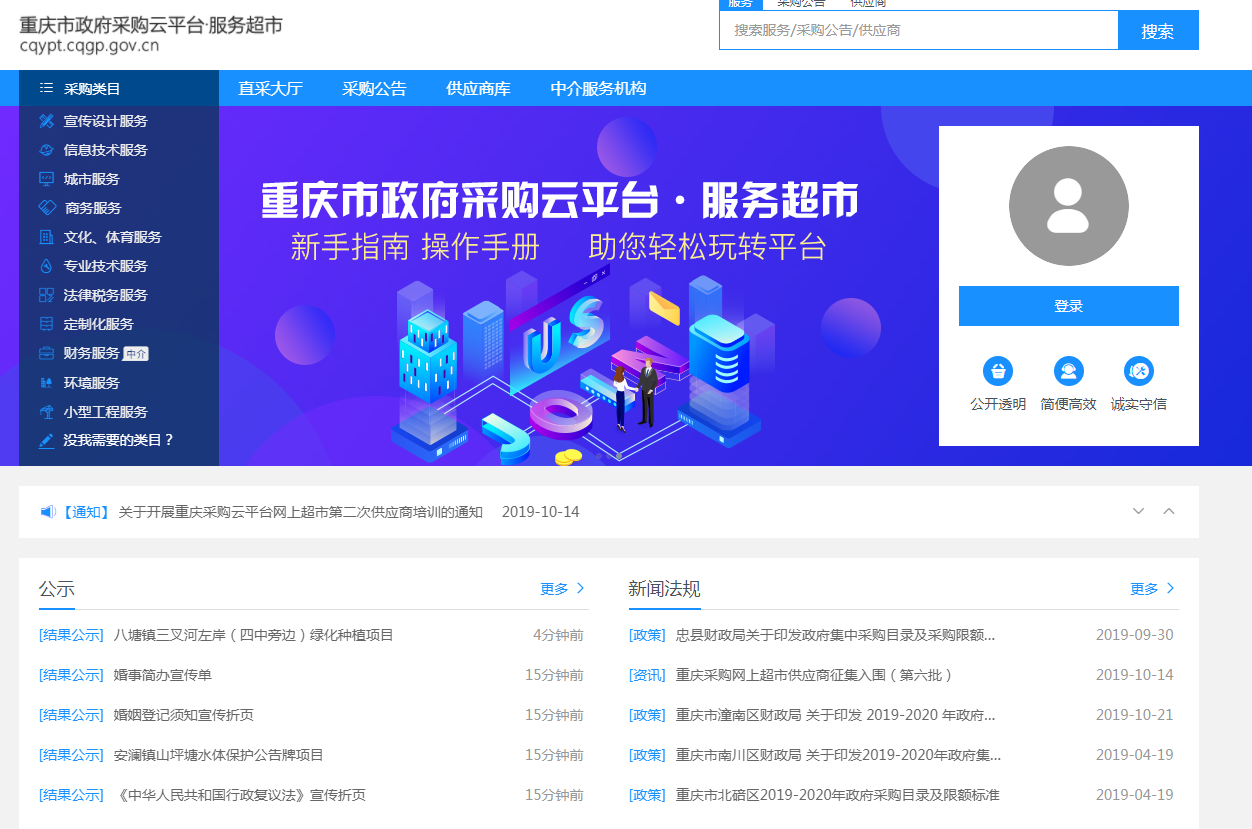
Task: Open 信息技术服务 via its sidebar icon
Action: (44, 150)
